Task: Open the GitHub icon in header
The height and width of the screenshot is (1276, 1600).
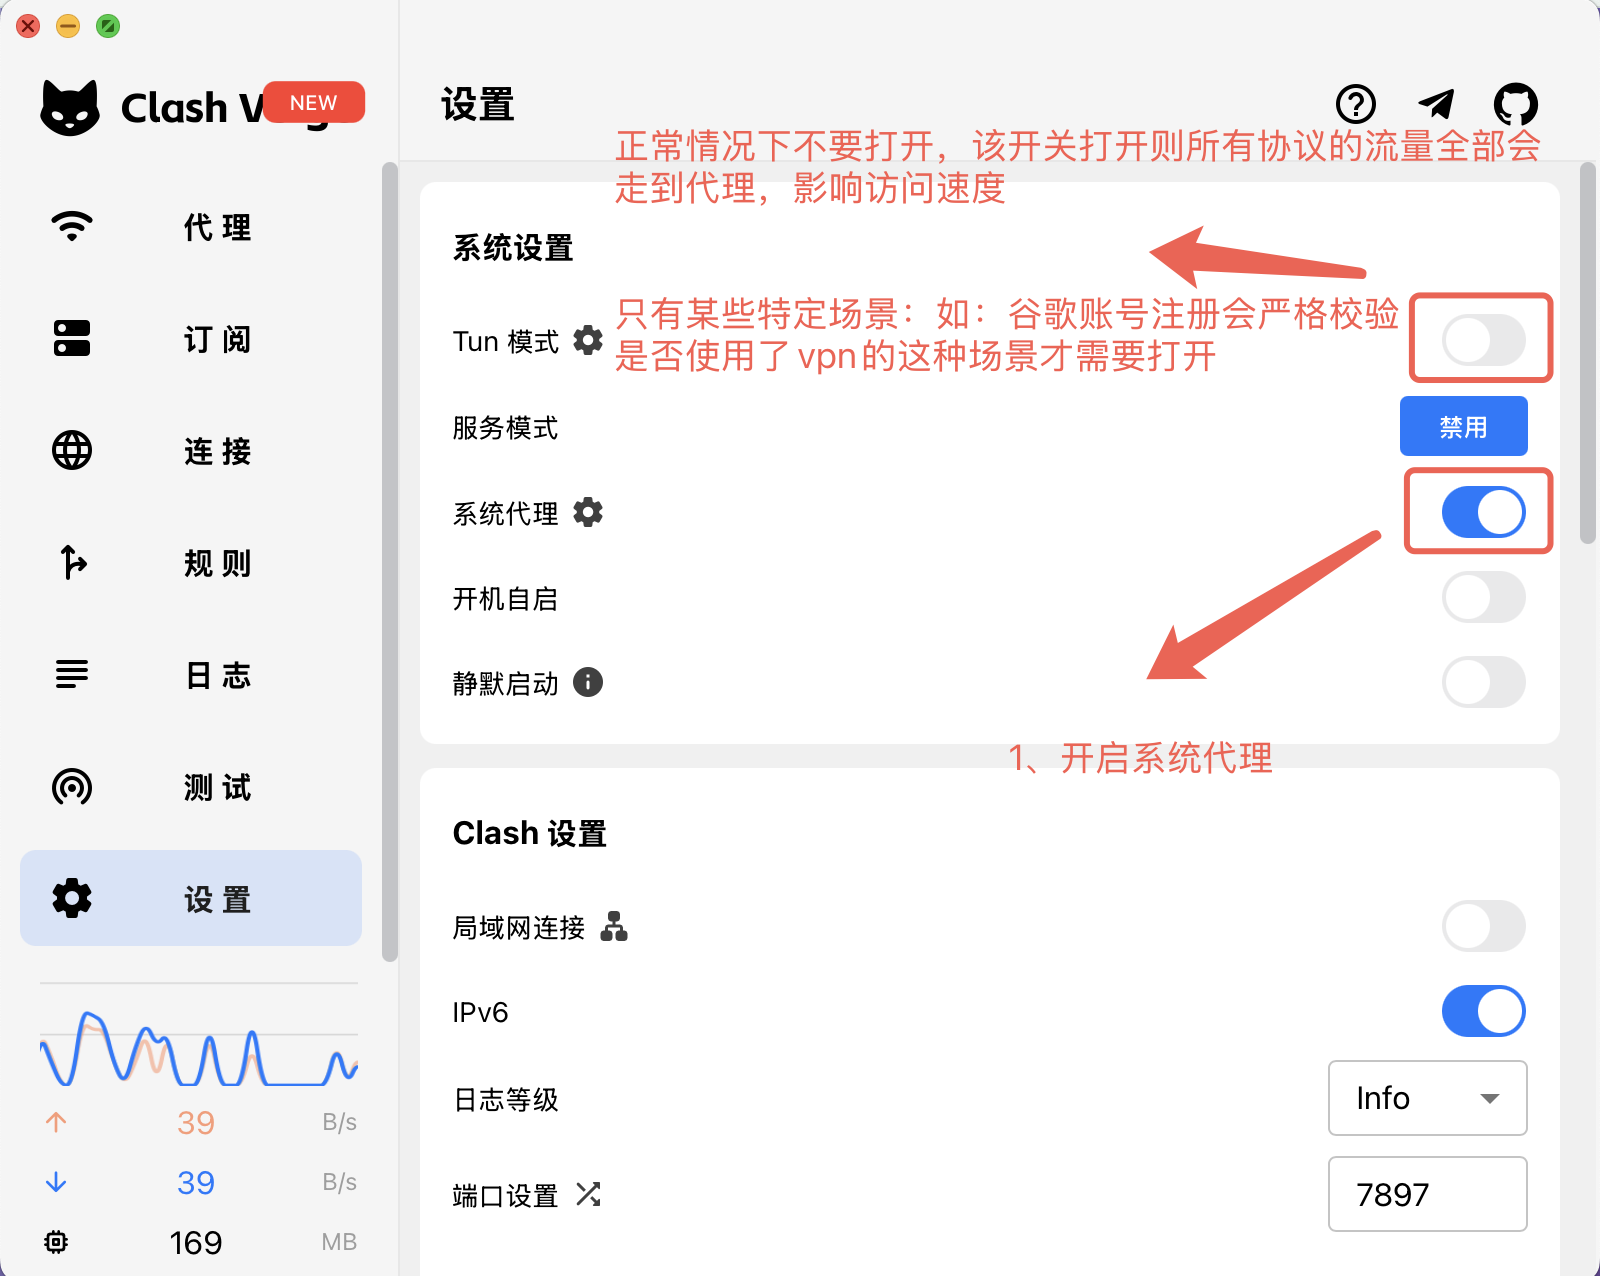Action: click(1516, 104)
